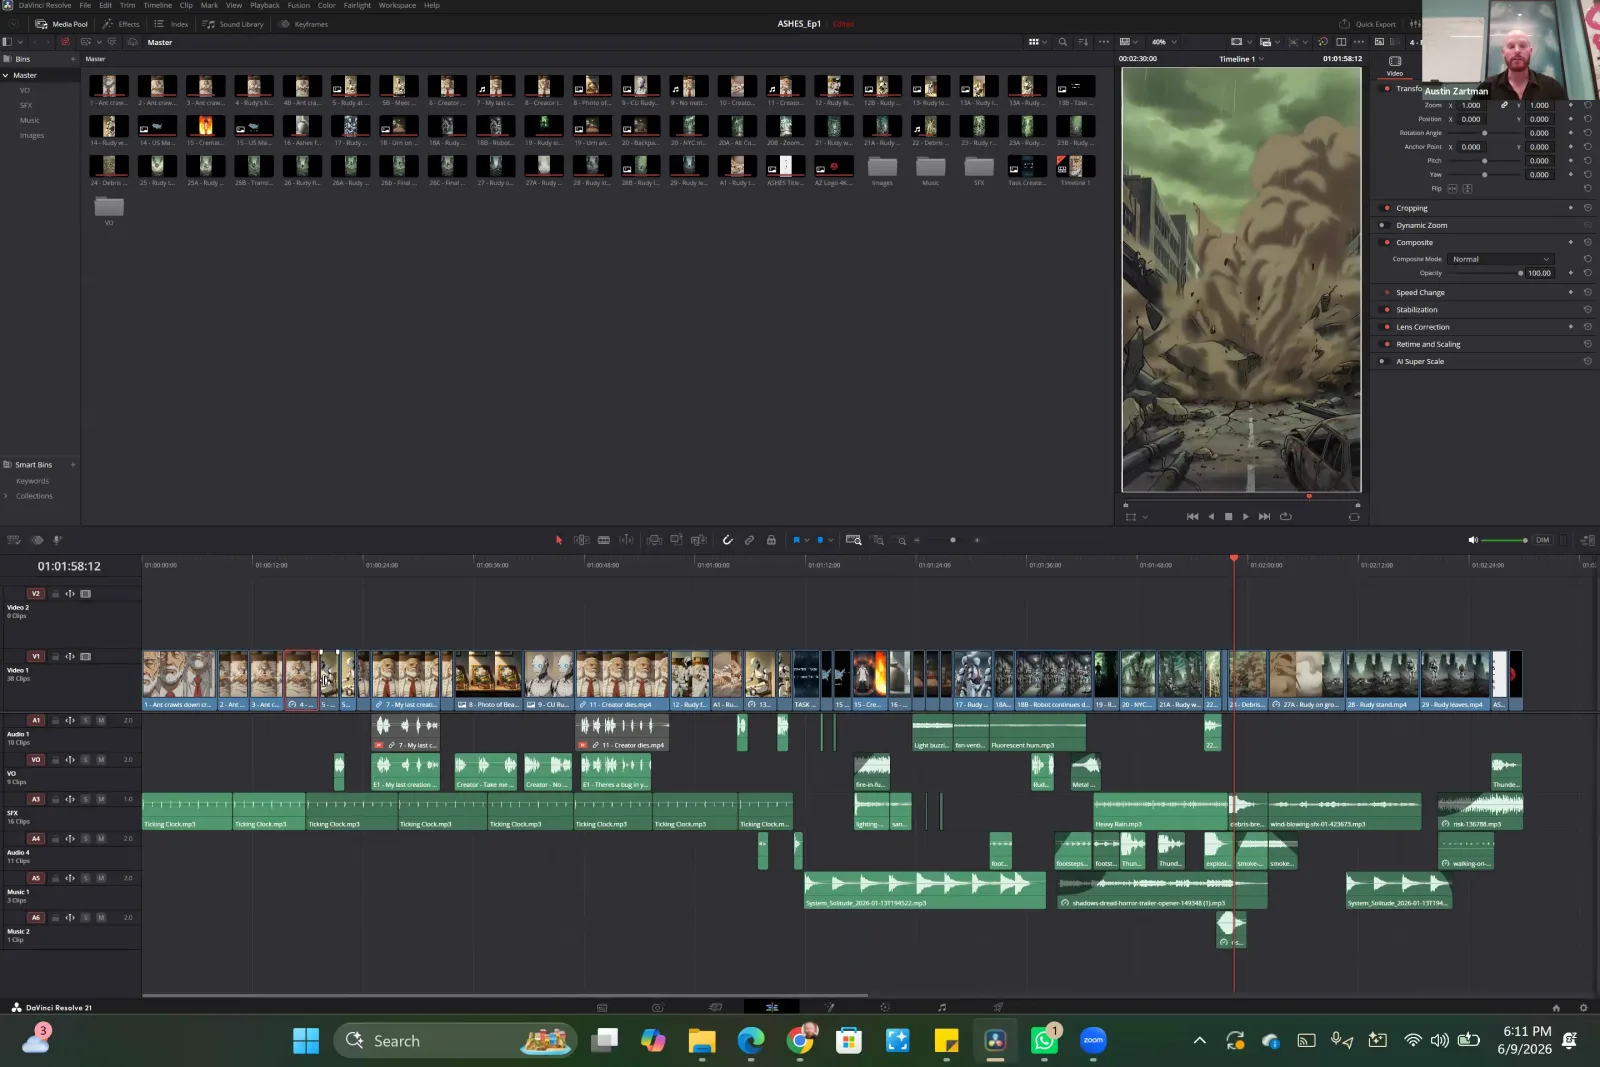
Task: Open the Fairlight page icon
Action: click(x=941, y=1007)
